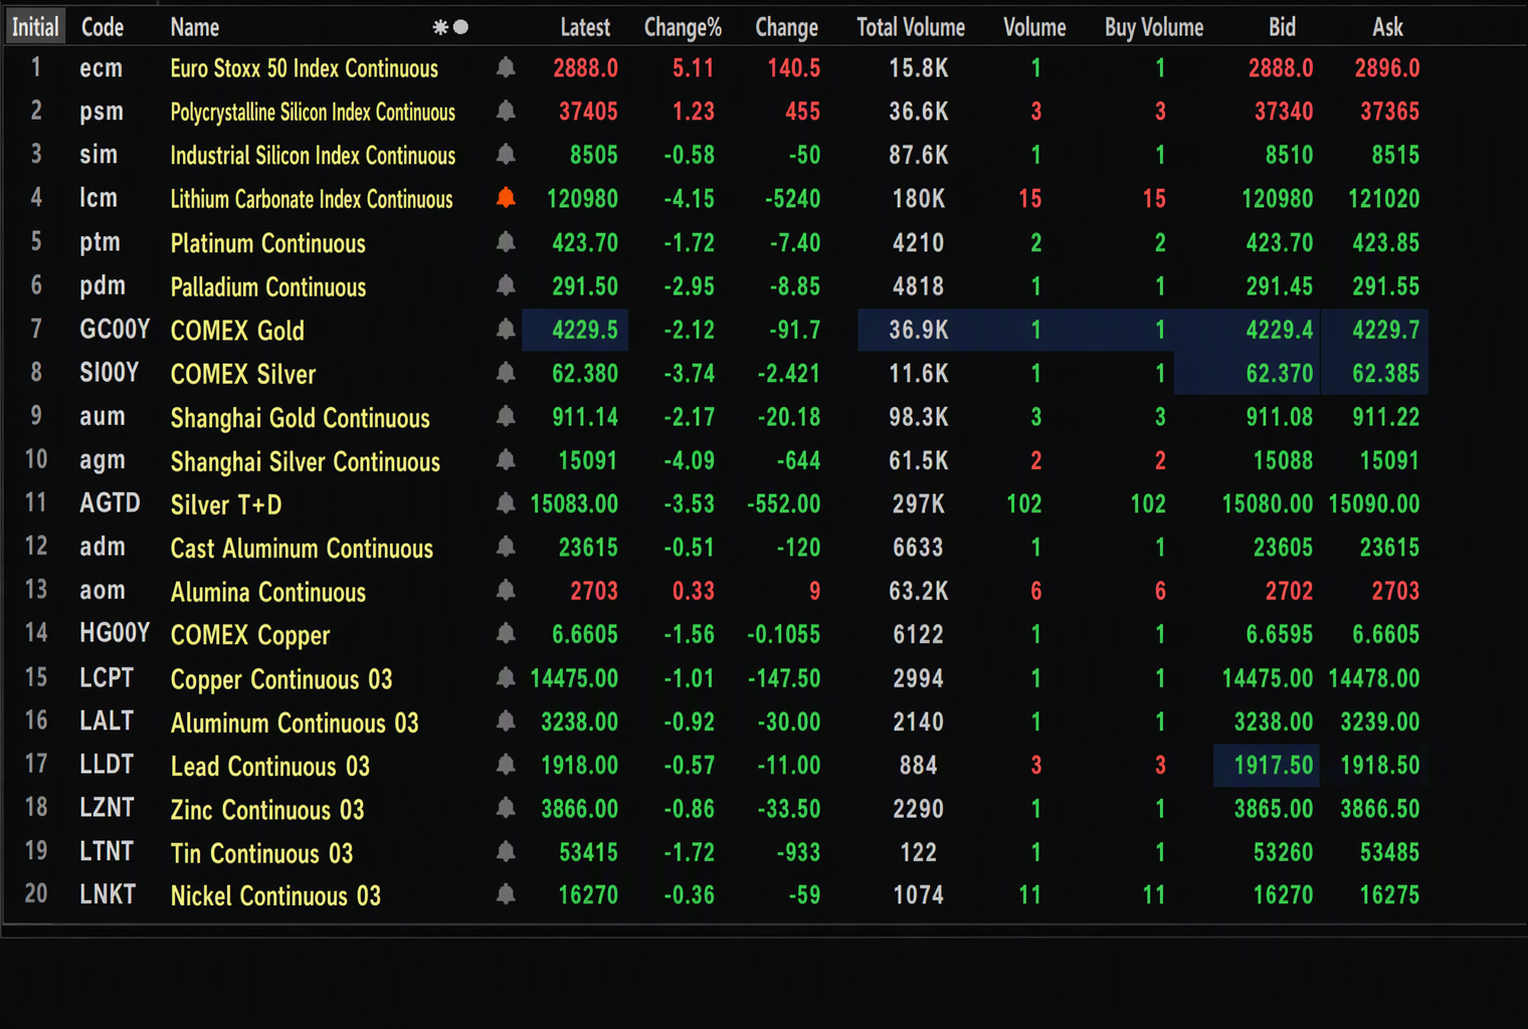Open Shanghai Gold Continuous by name
Image resolution: width=1528 pixels, height=1029 pixels.
300,417
